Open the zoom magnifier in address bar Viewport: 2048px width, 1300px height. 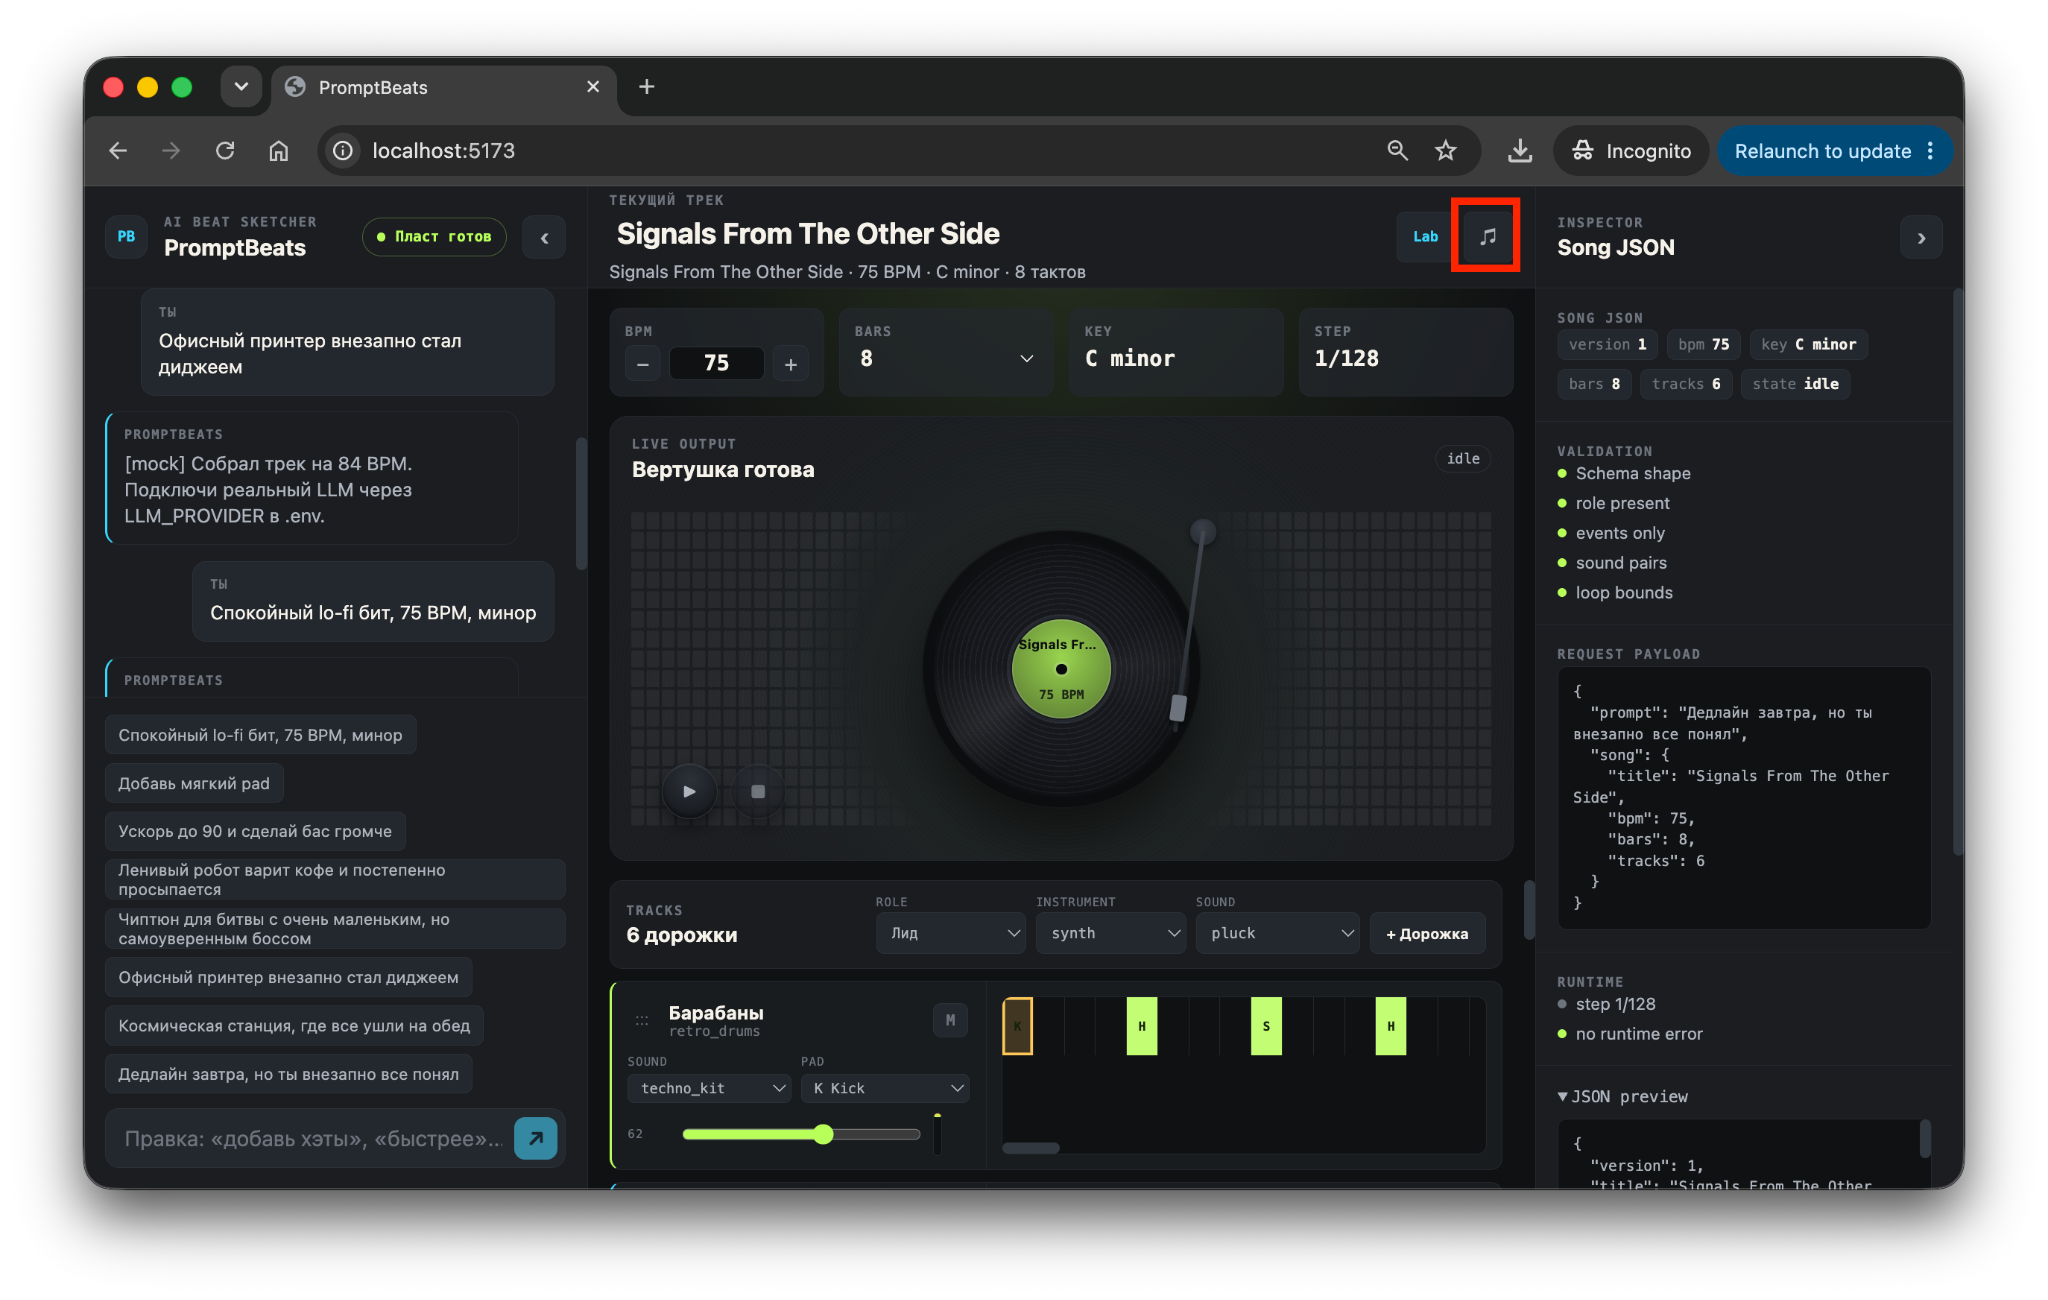coord(1397,150)
